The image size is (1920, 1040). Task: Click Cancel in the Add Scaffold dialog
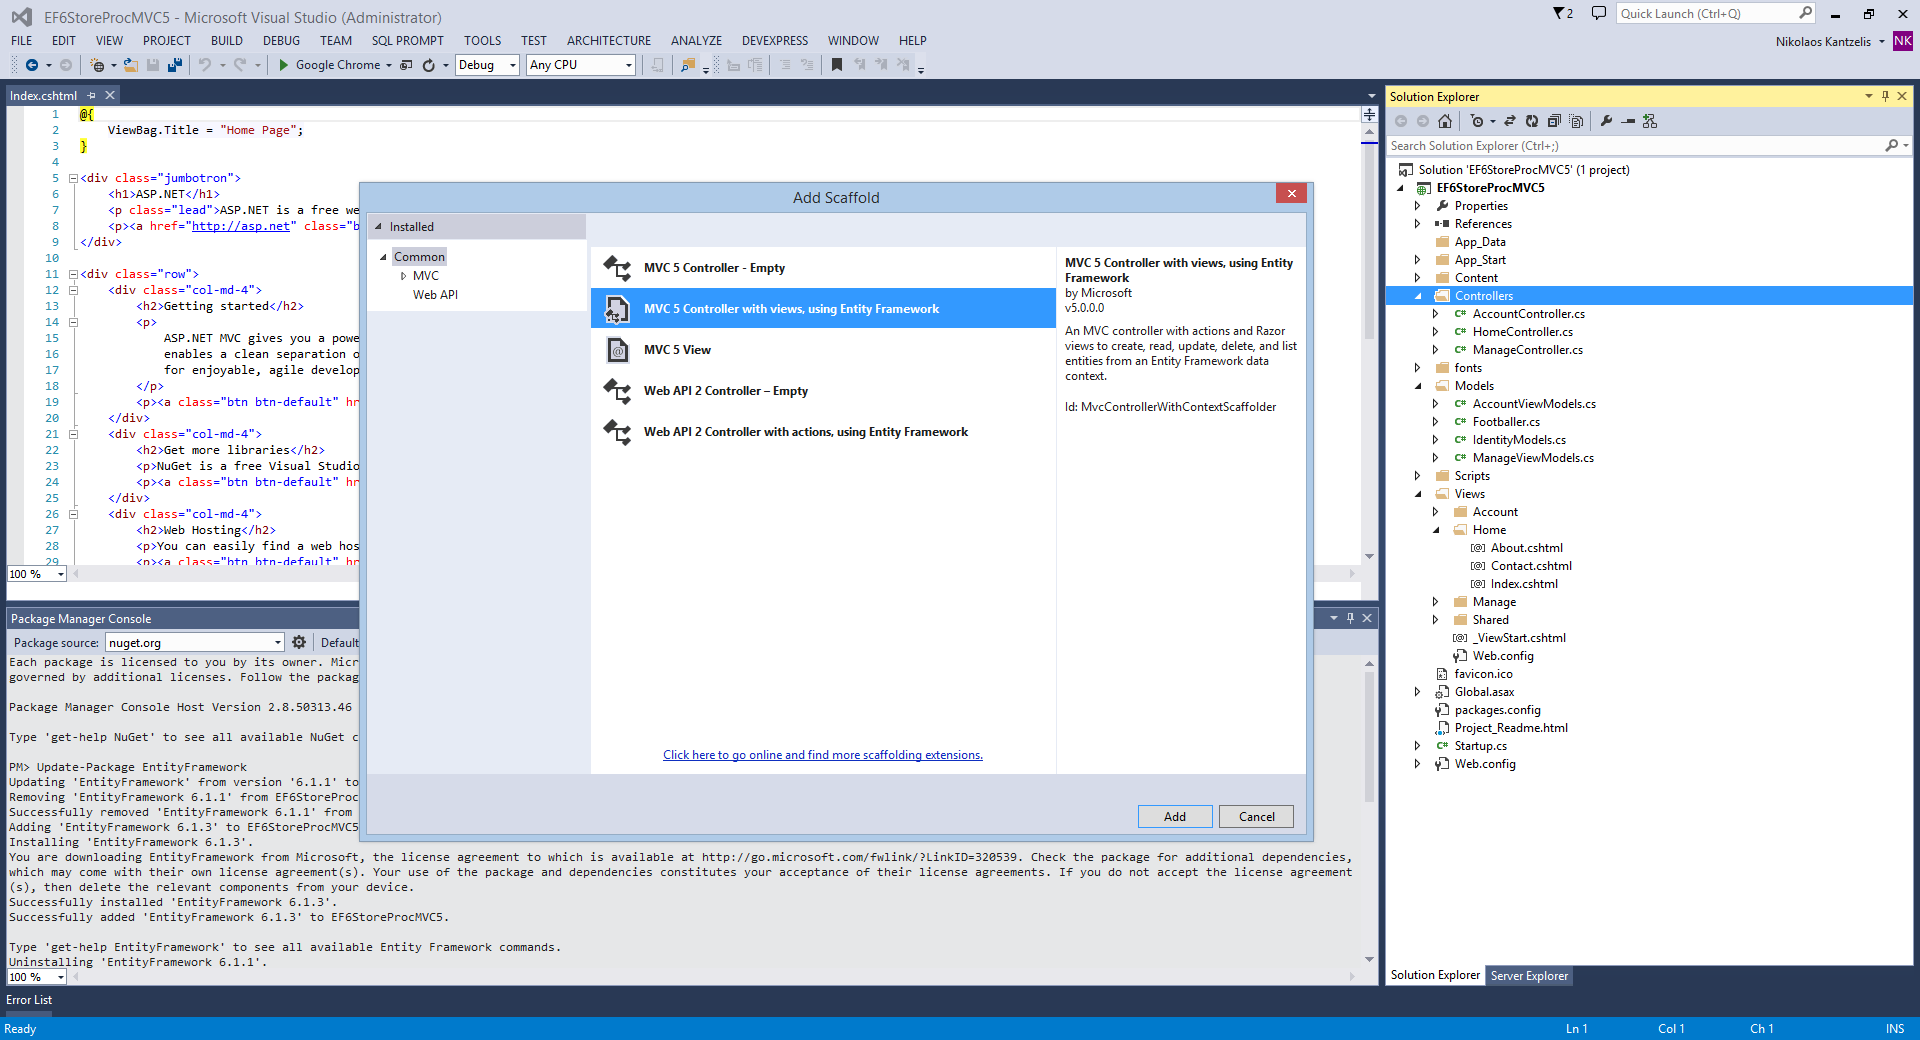1256,817
